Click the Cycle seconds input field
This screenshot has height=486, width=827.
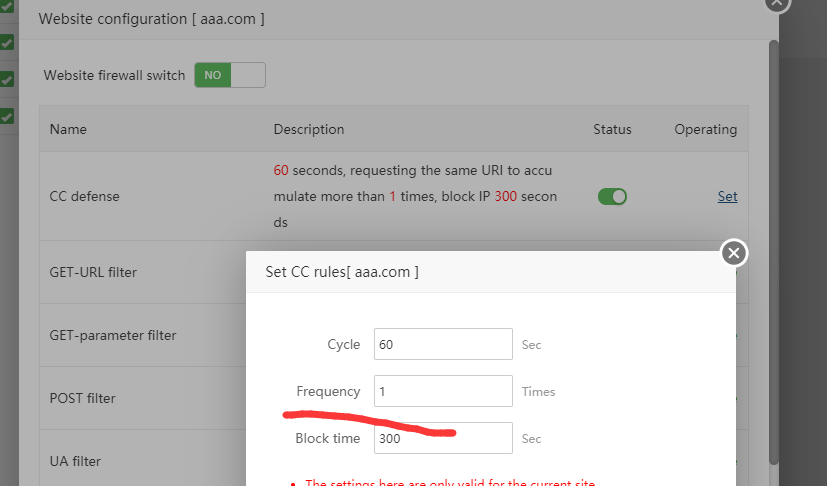tap(443, 344)
